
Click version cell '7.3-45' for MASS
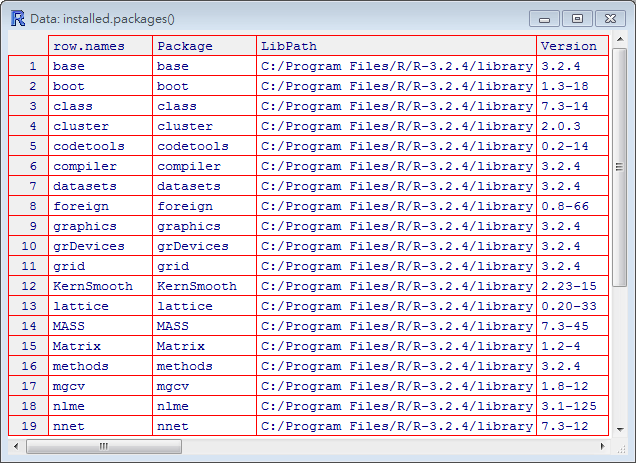(x=572, y=326)
